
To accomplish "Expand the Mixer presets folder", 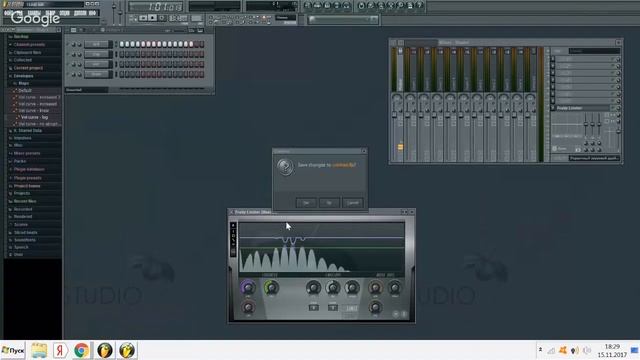I will (27, 153).
